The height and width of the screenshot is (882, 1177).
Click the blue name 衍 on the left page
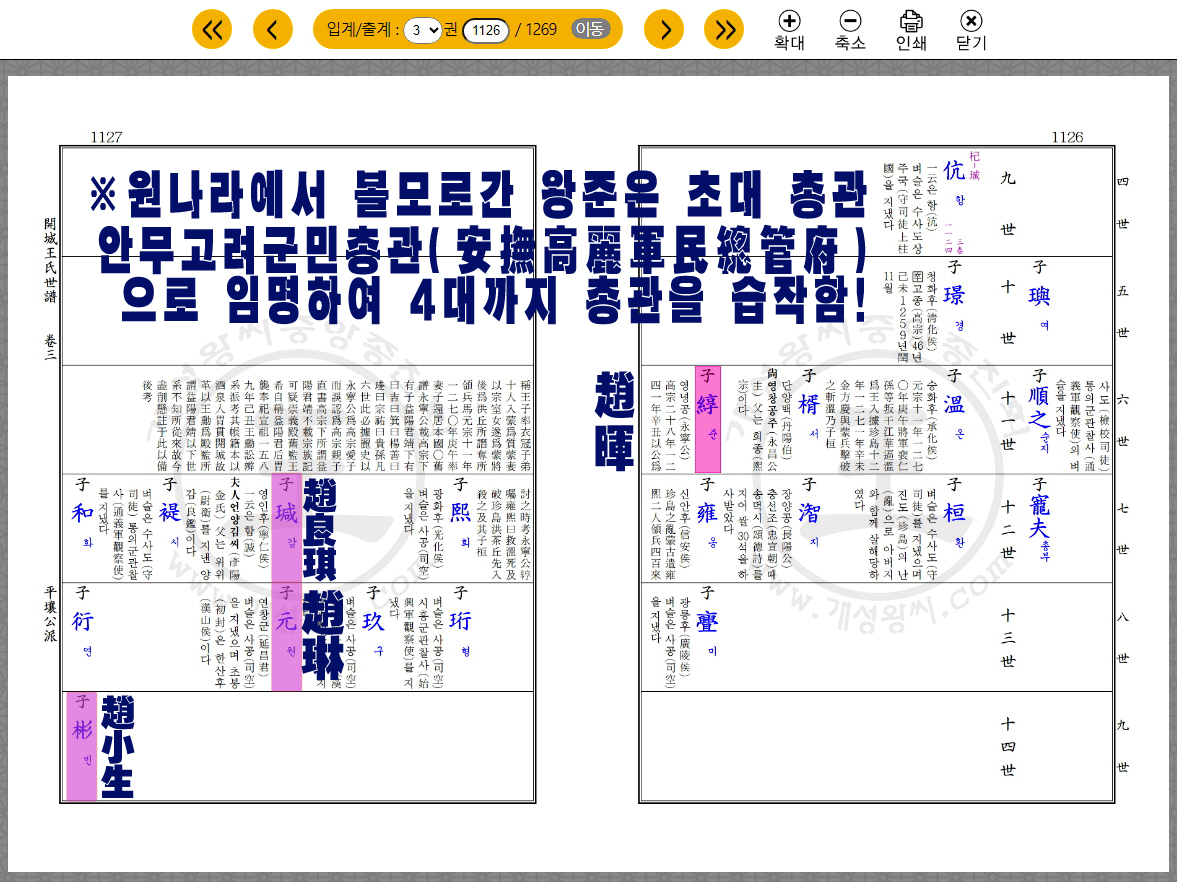82,621
